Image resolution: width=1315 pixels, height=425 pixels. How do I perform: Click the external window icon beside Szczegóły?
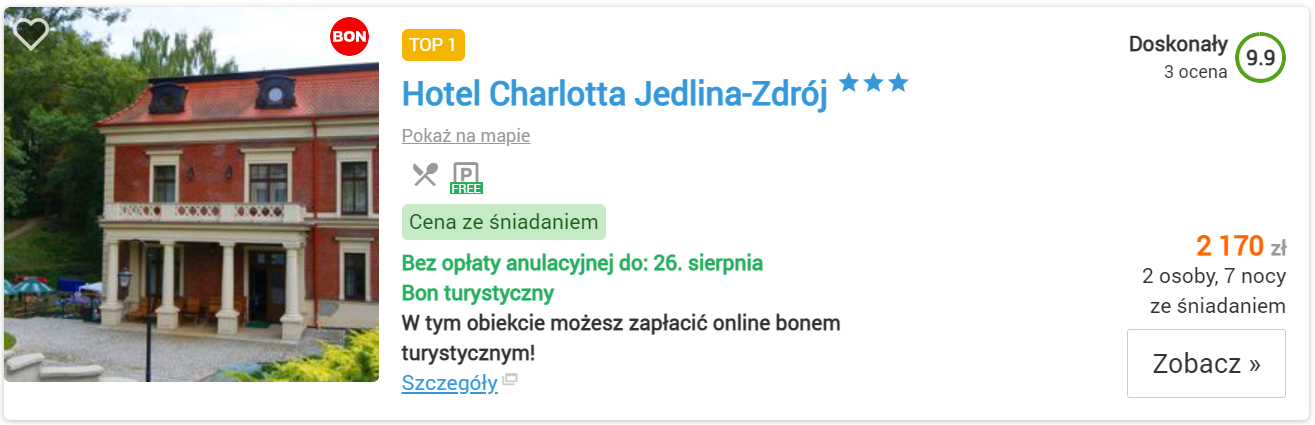[x=510, y=380]
